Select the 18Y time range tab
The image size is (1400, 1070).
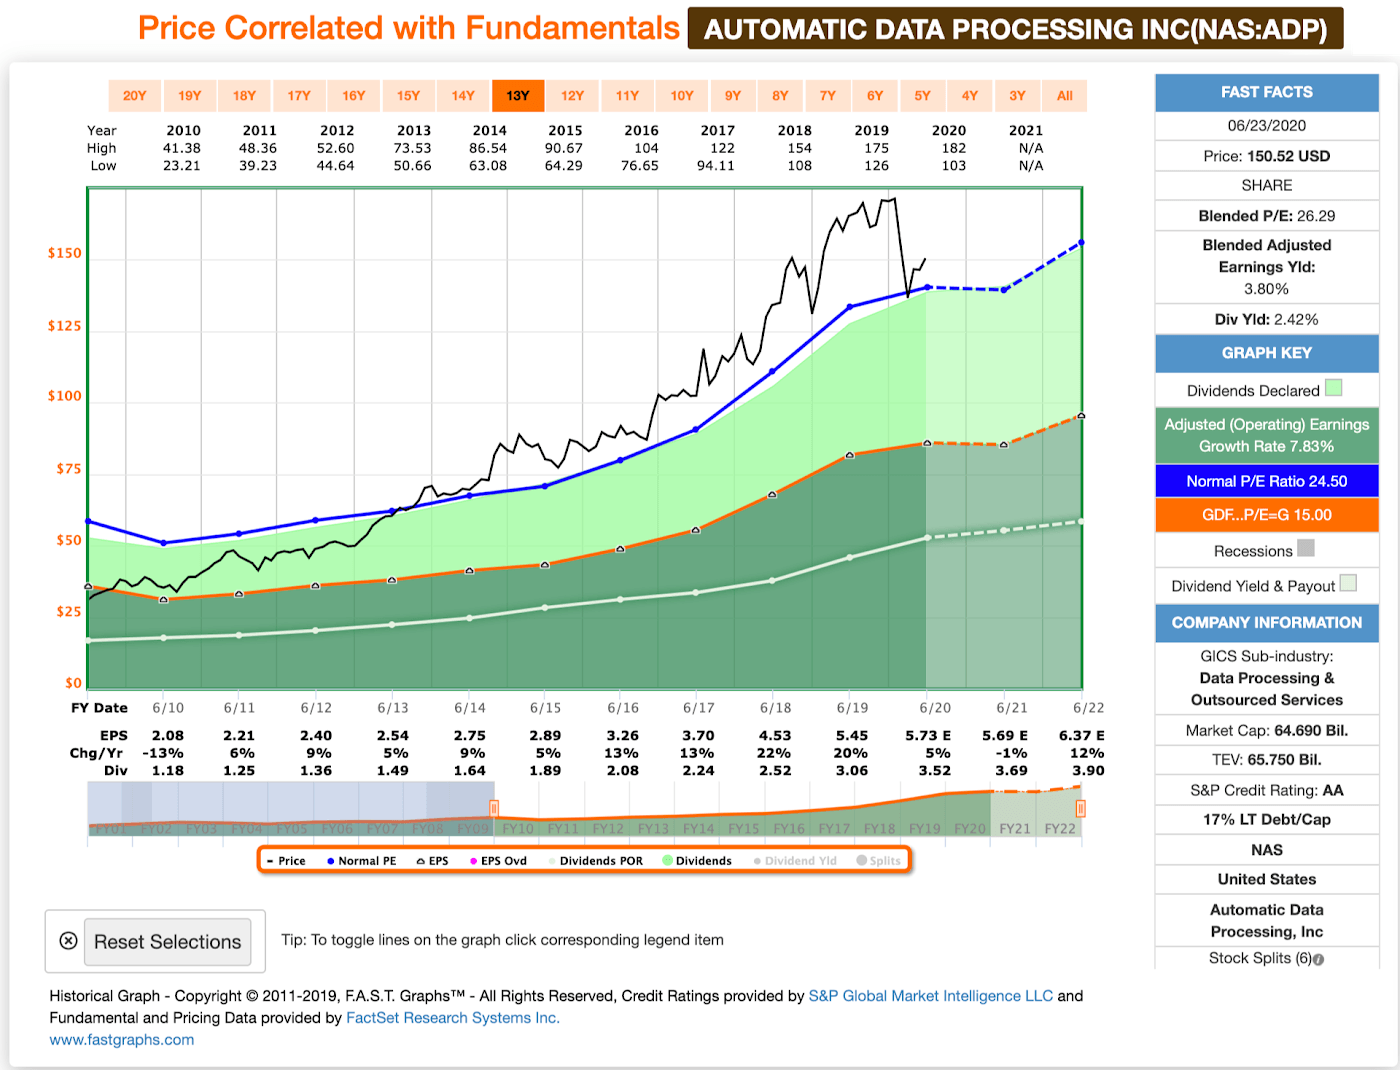click(244, 96)
